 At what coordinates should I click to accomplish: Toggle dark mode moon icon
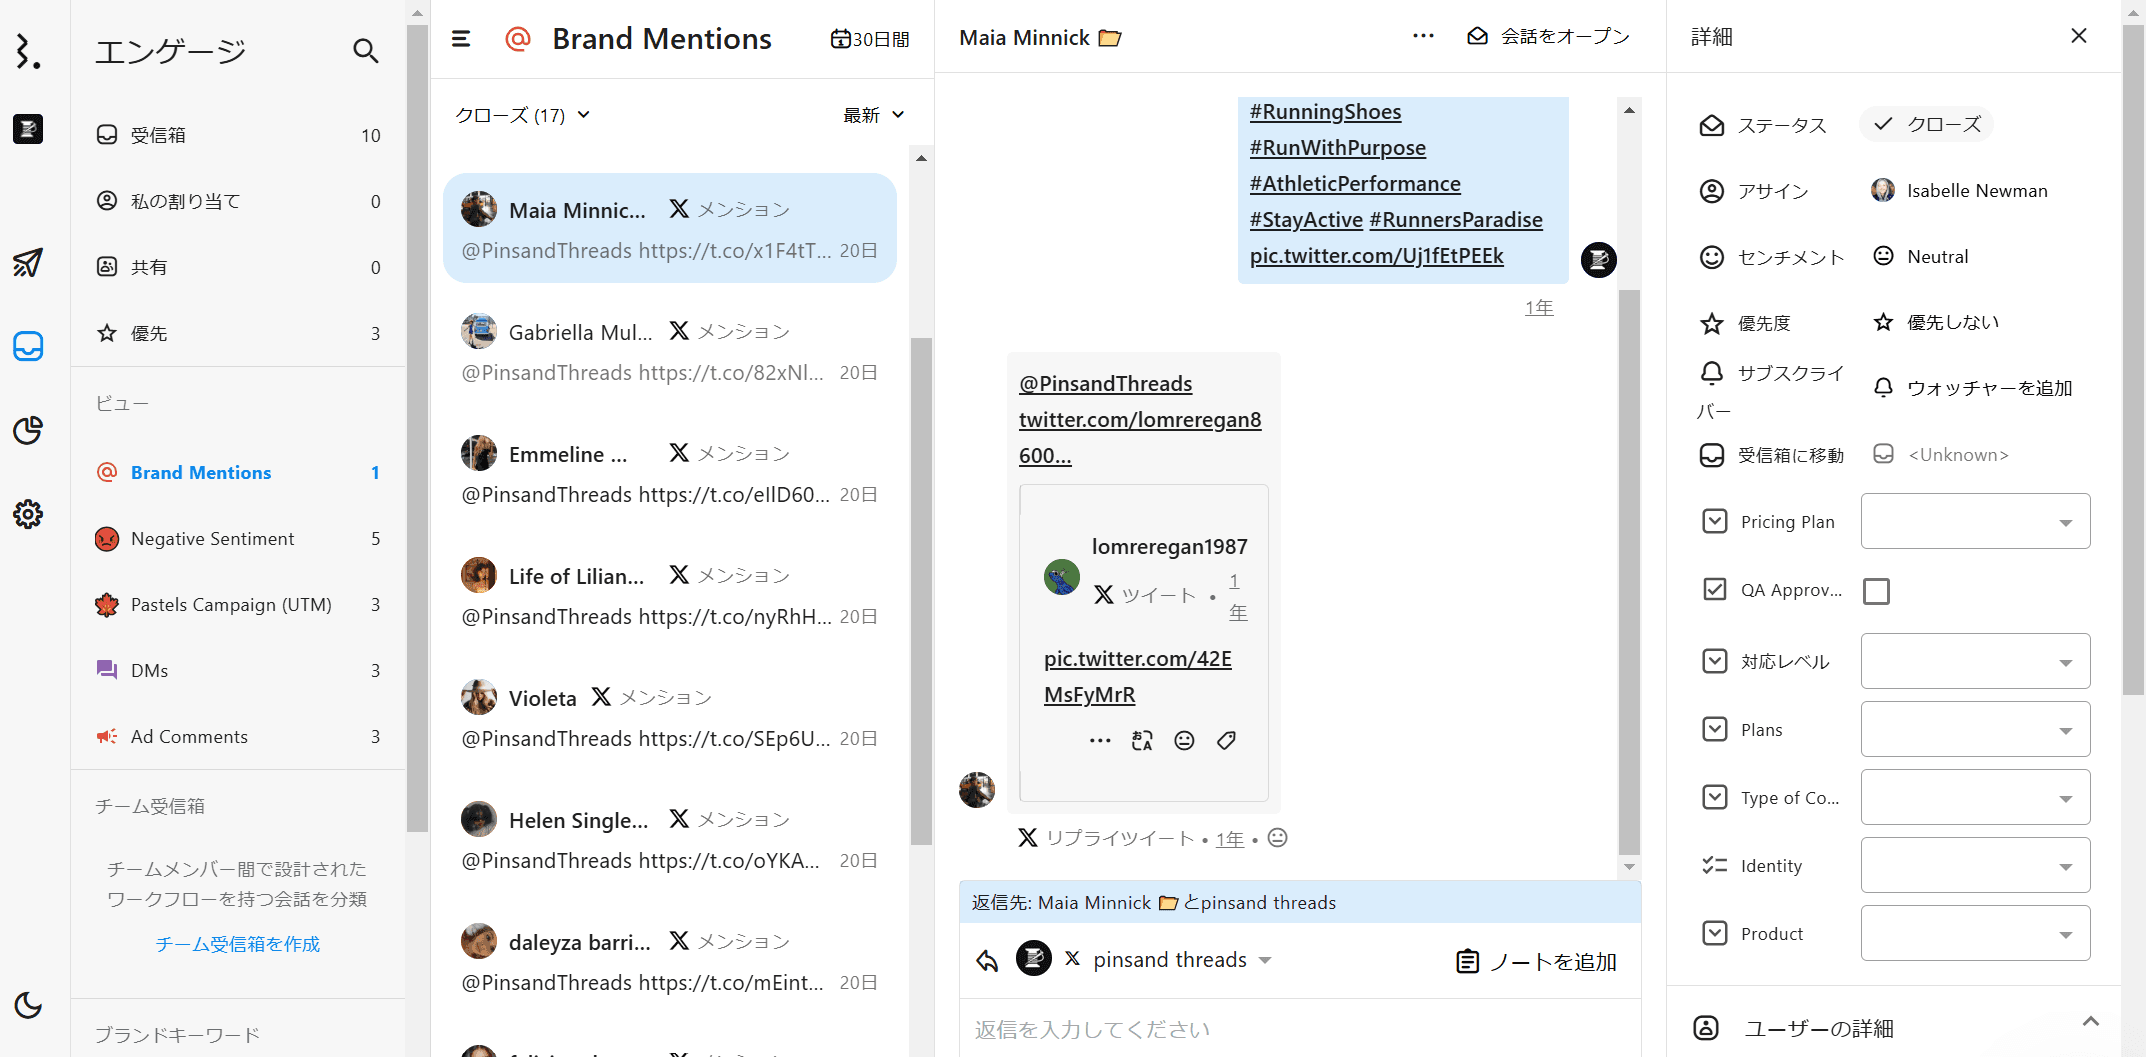pyautogui.click(x=28, y=1005)
